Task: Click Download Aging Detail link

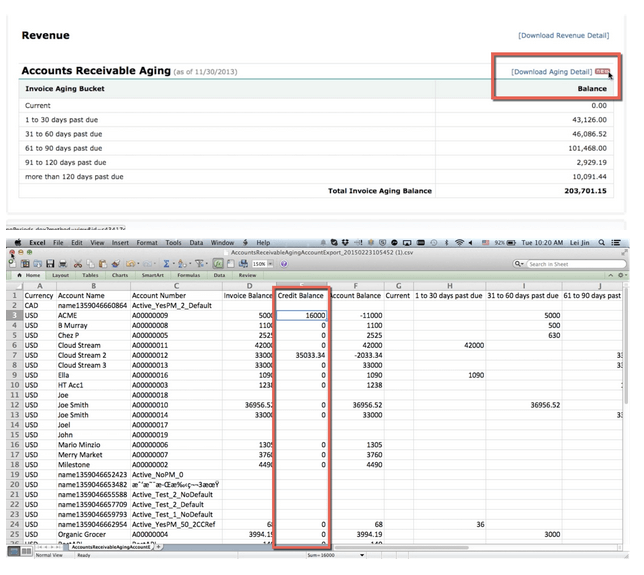Action: point(551,72)
